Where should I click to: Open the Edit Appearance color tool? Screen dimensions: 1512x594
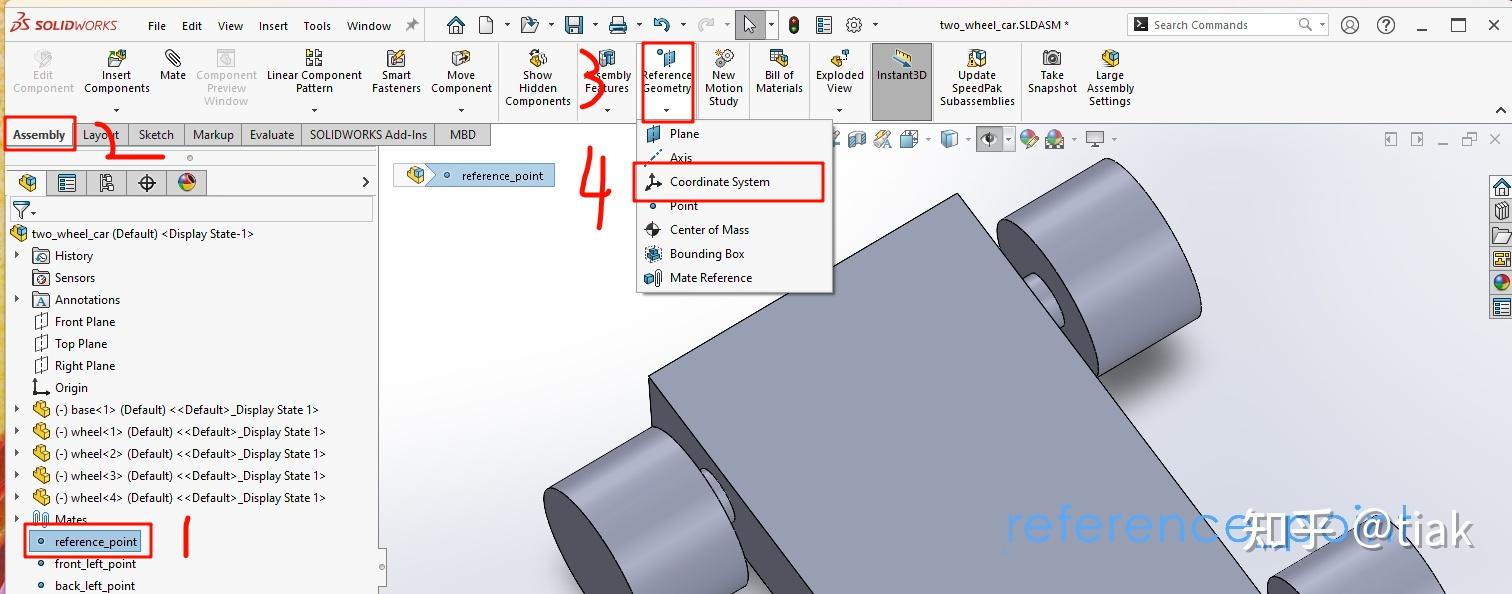(x=1029, y=139)
